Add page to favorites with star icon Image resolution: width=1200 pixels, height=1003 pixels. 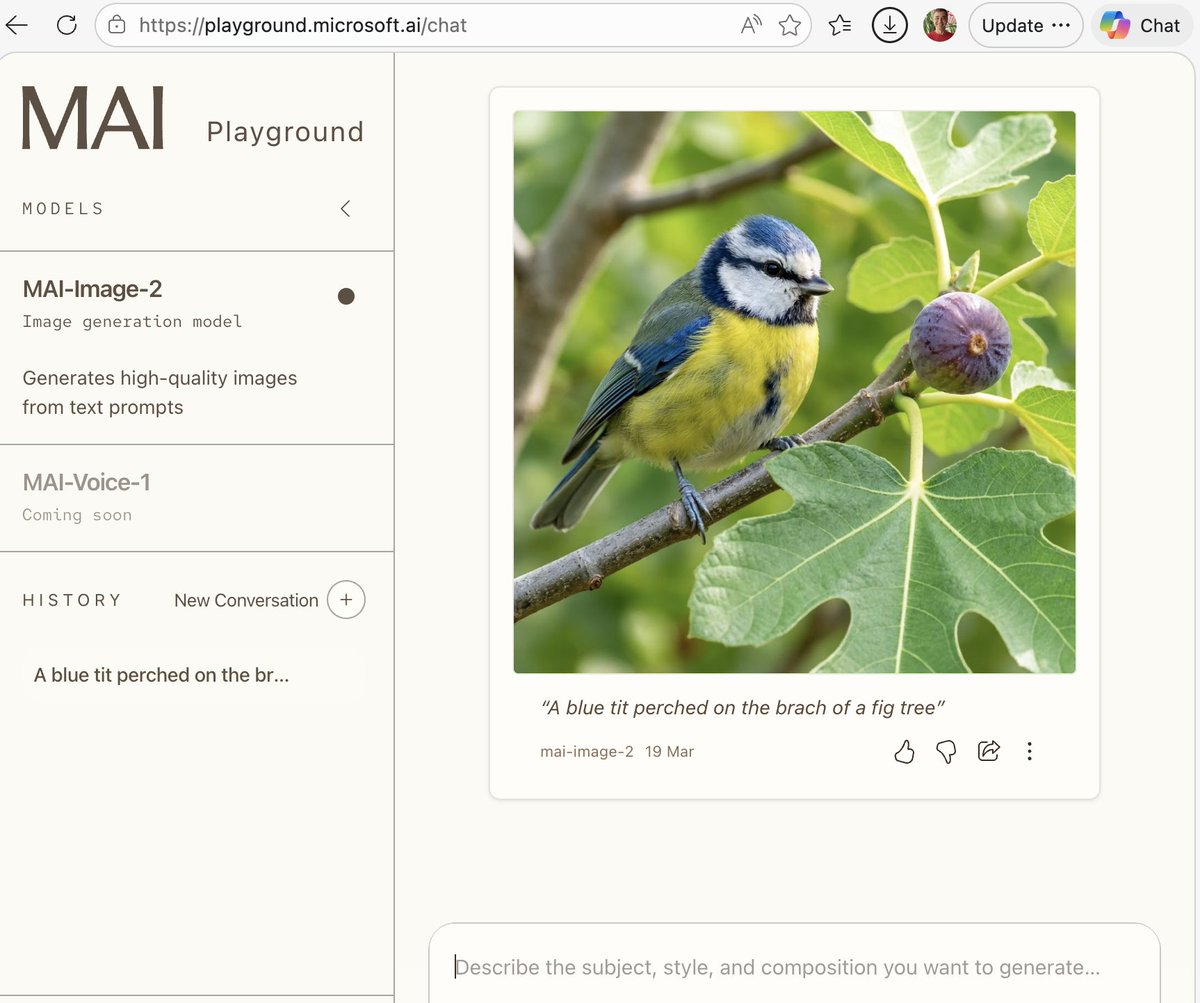pos(790,26)
